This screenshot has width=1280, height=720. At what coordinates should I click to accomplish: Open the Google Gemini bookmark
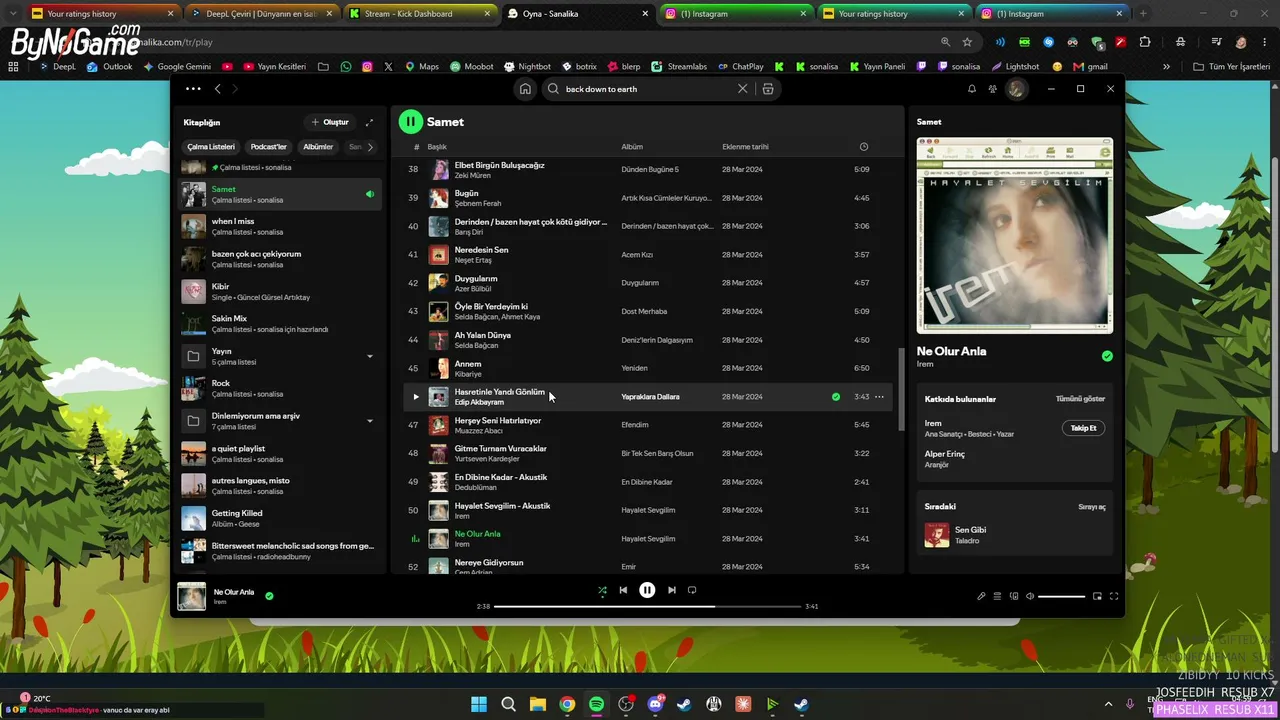tap(177, 67)
